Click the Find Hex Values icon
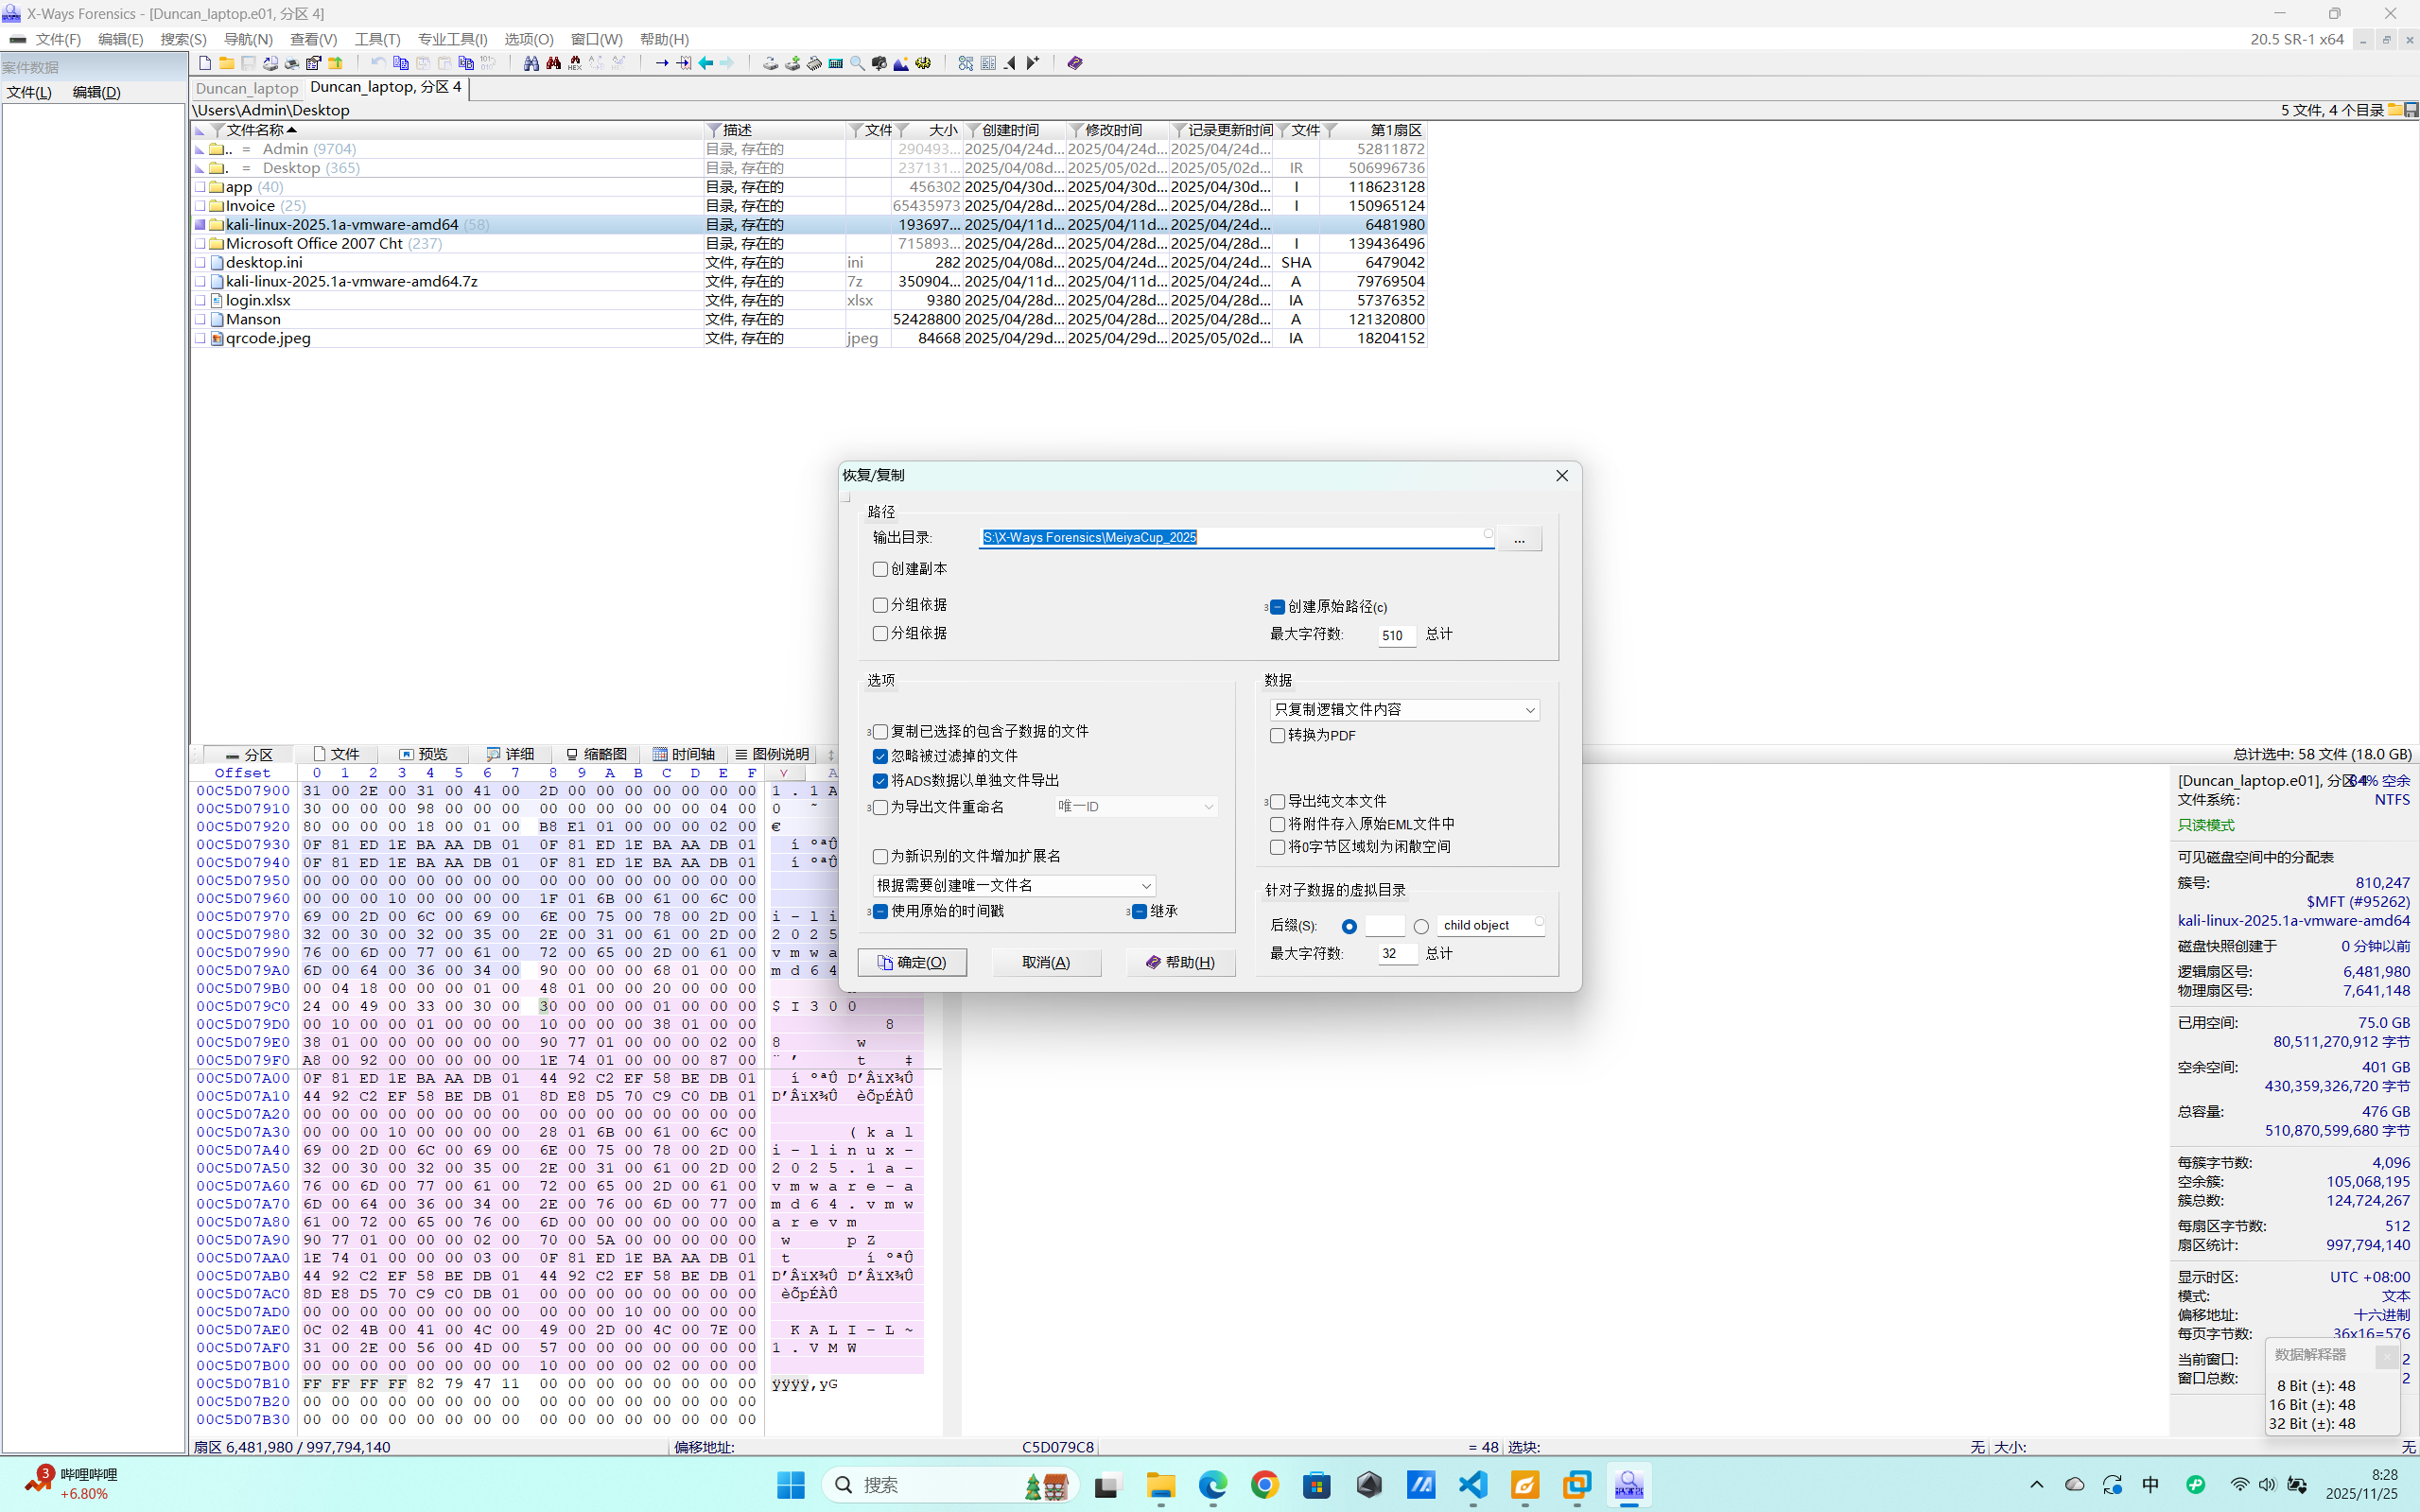 [575, 63]
